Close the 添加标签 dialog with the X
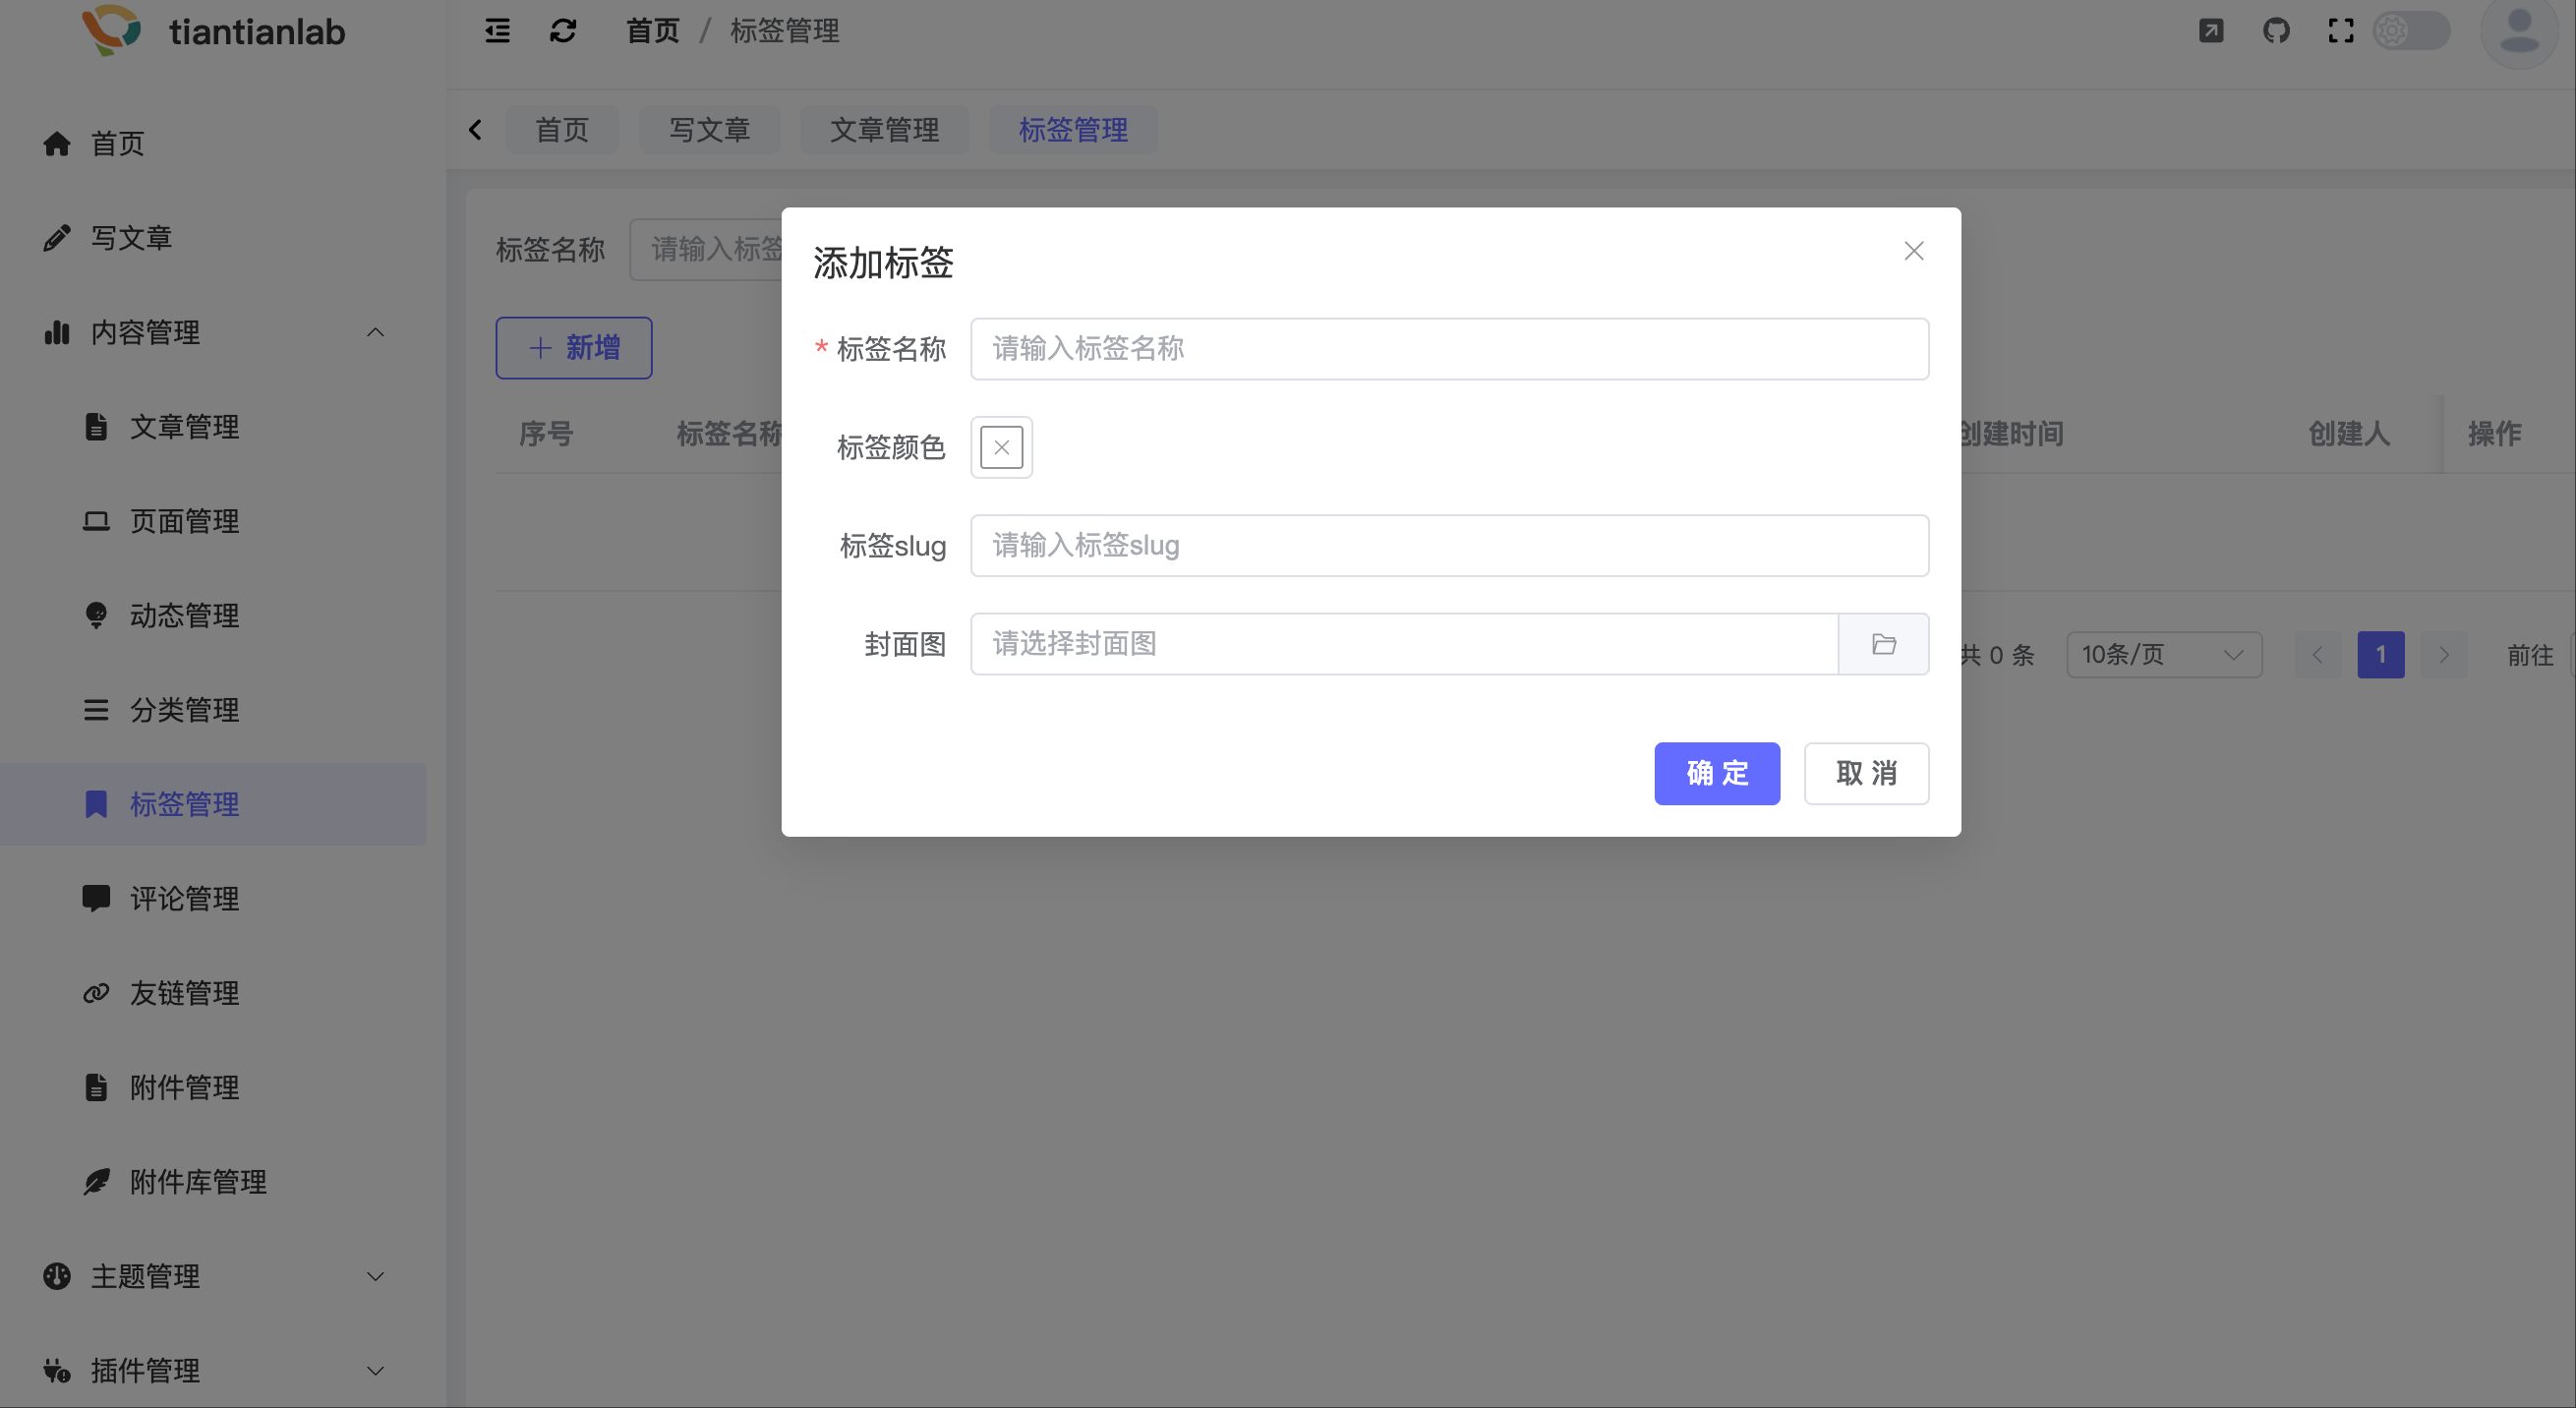 (1914, 251)
